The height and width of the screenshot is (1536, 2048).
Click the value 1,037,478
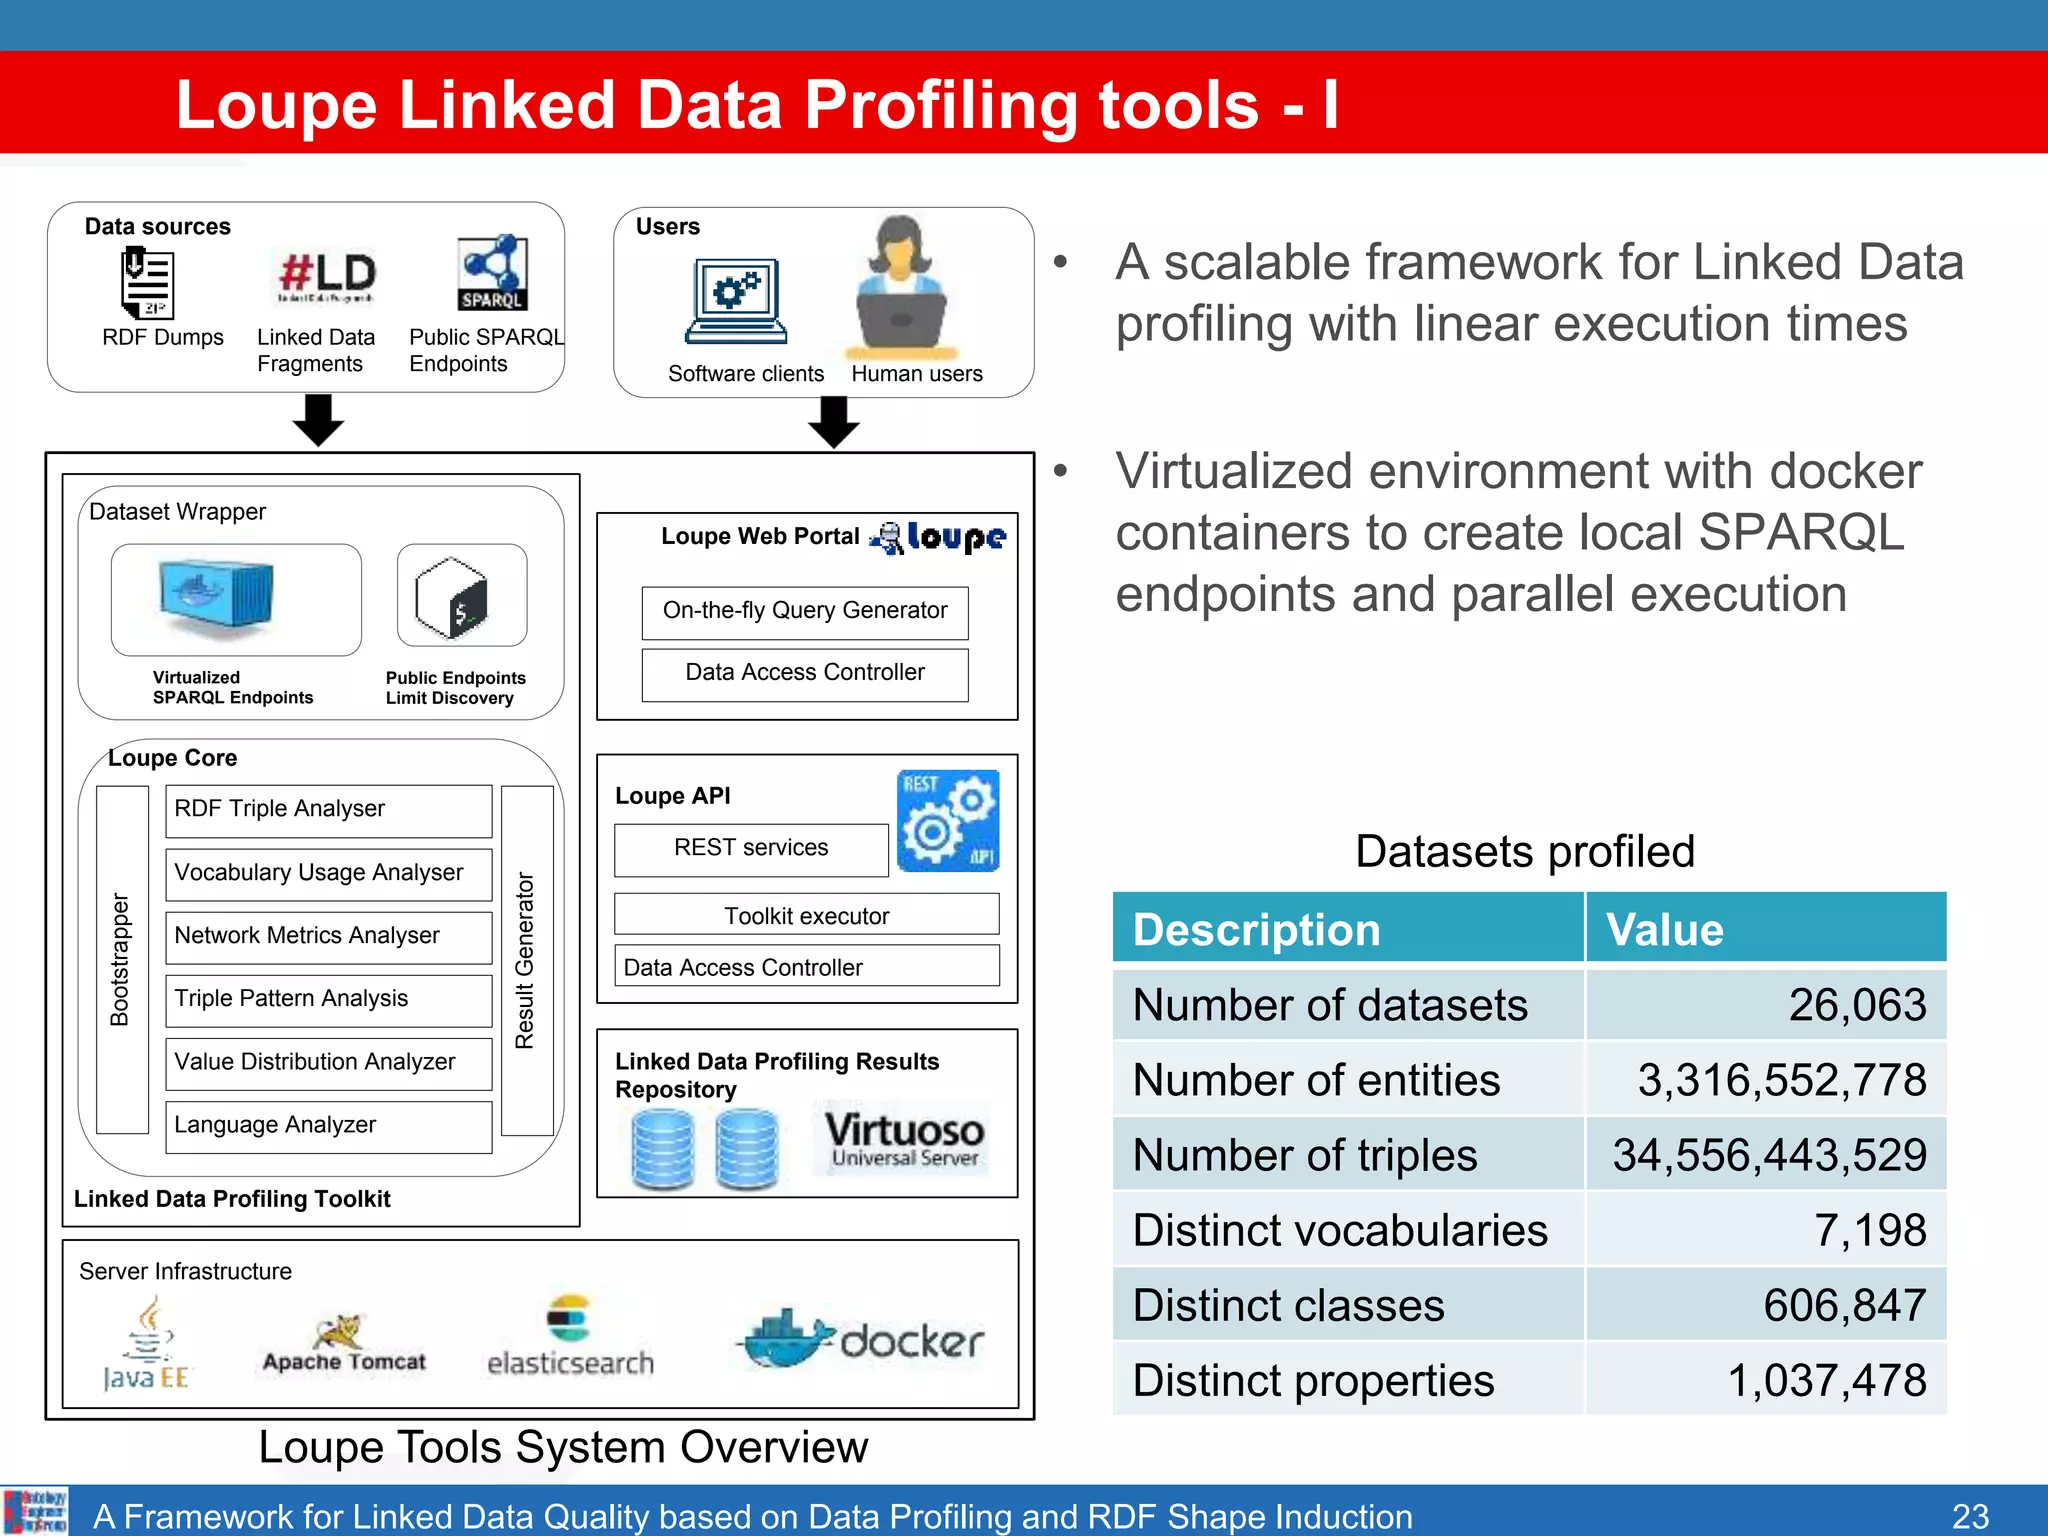[1827, 1380]
